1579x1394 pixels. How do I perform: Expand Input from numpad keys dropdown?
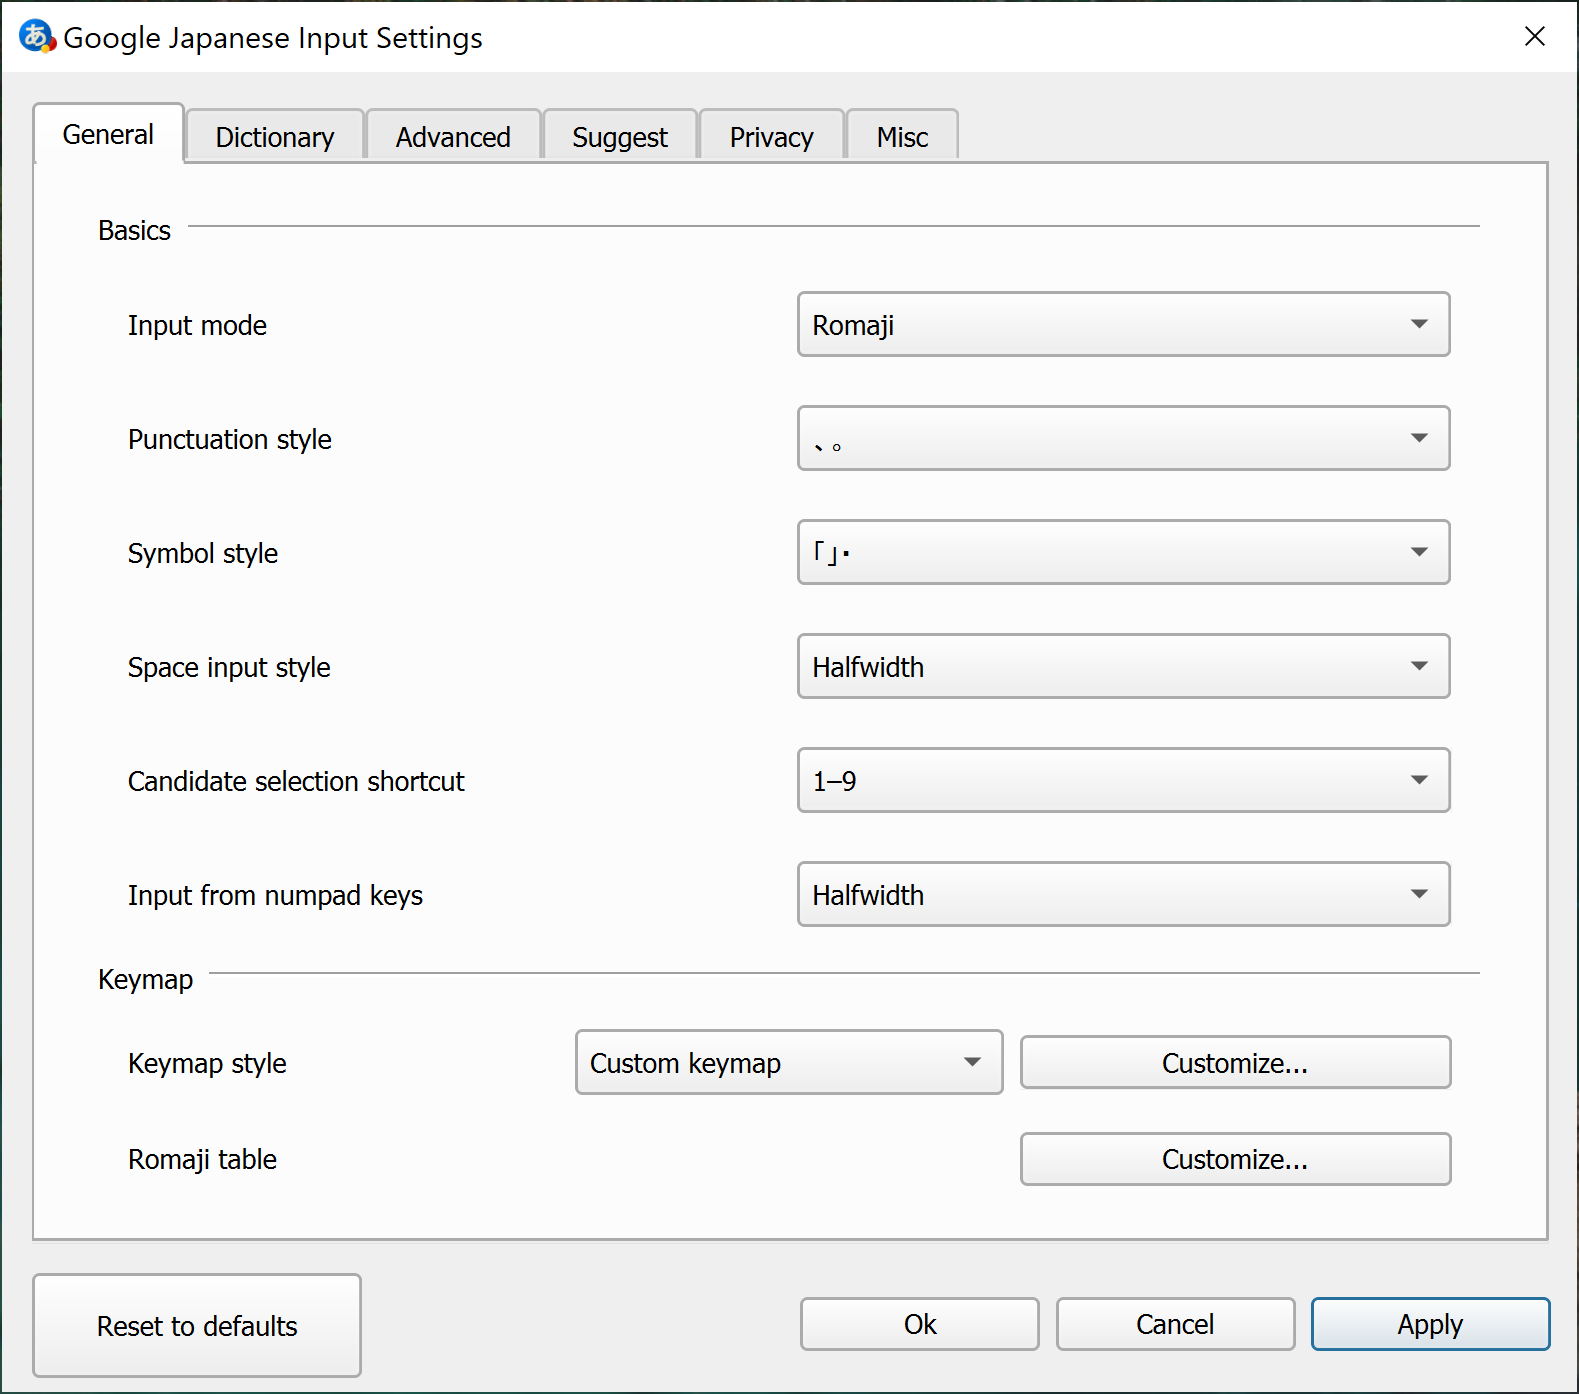pos(1123,894)
